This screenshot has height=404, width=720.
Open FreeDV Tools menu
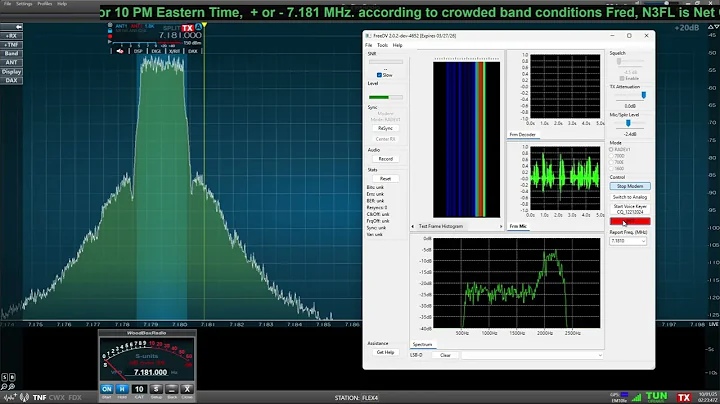point(382,45)
